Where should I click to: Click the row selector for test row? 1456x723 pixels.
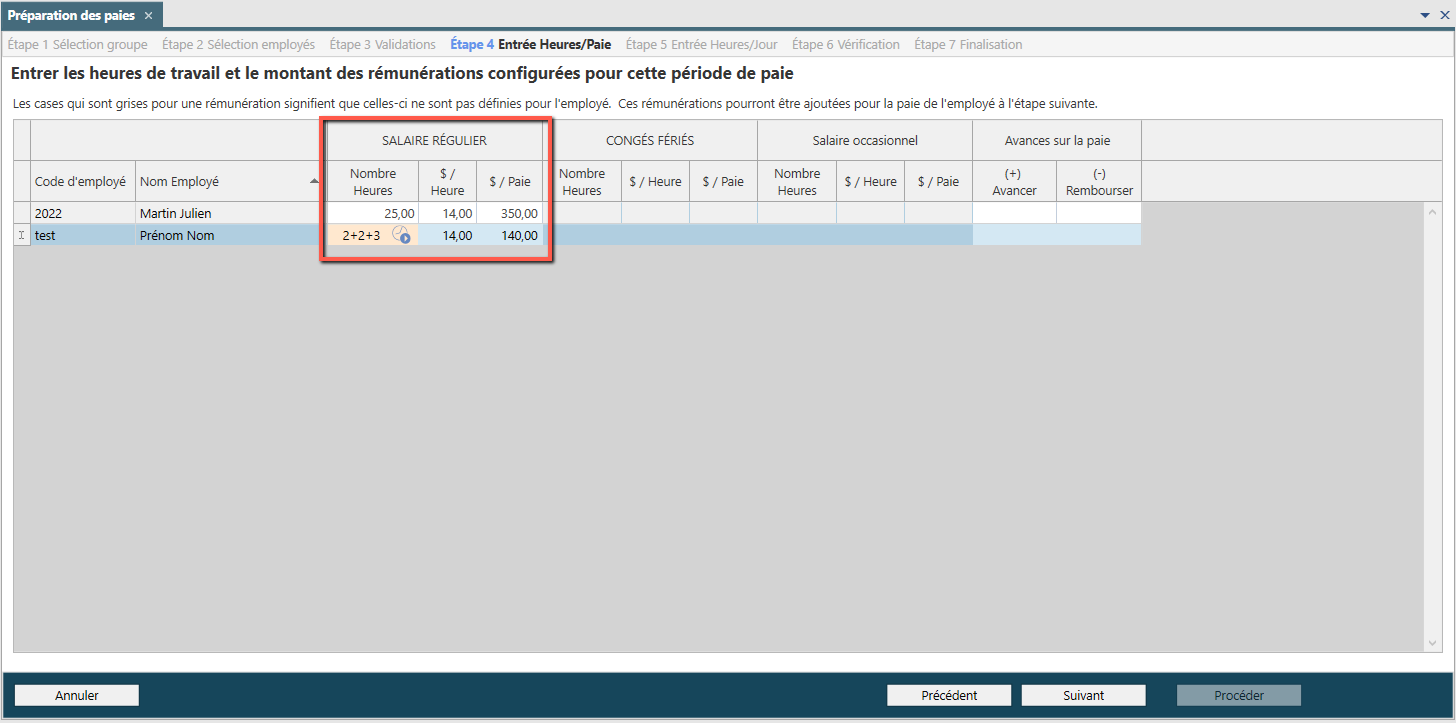point(22,236)
